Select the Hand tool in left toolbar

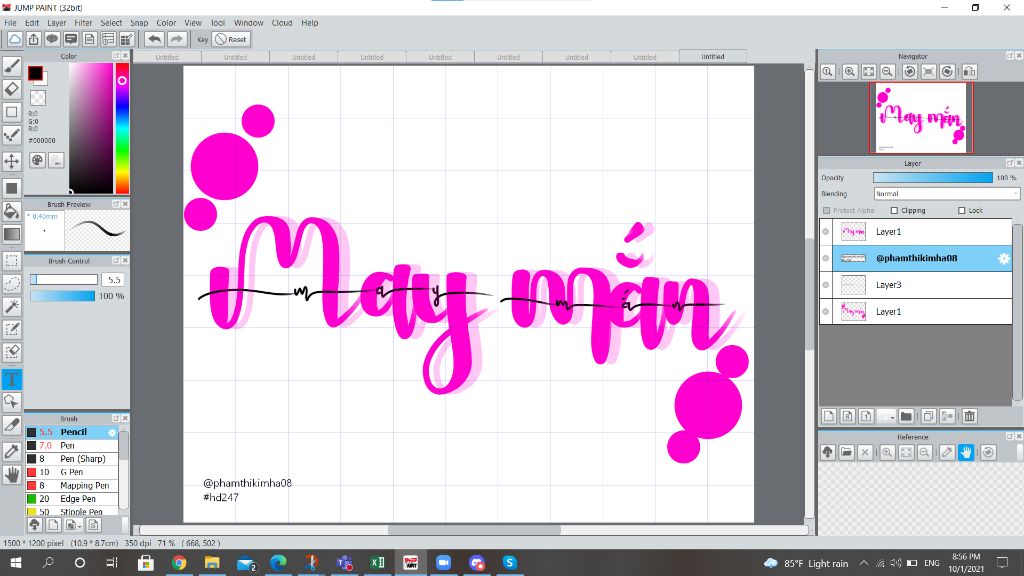pos(12,475)
